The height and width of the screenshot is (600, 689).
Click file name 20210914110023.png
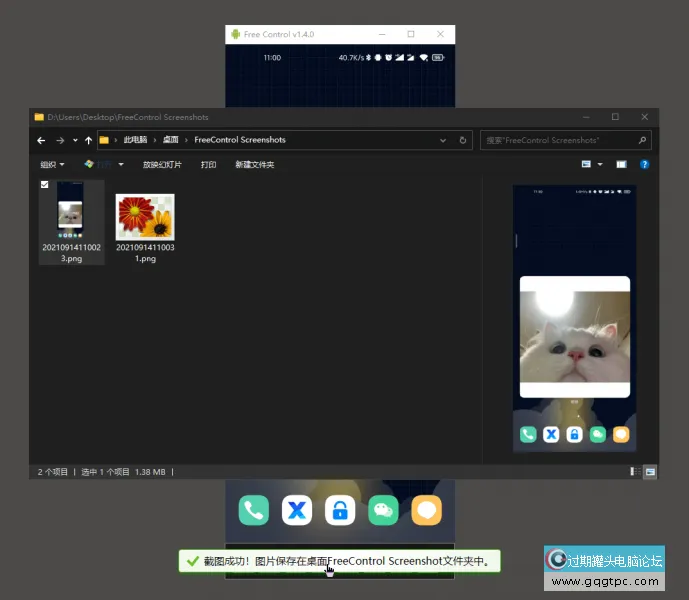71,253
